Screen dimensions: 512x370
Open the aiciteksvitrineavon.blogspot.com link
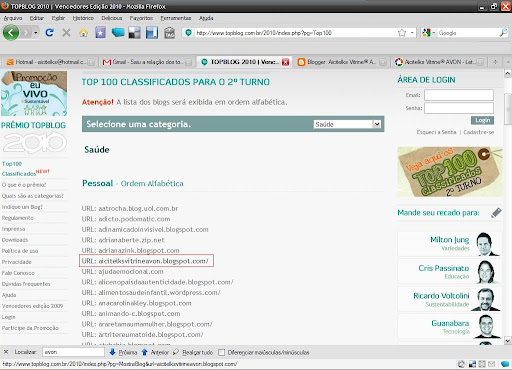(154, 261)
